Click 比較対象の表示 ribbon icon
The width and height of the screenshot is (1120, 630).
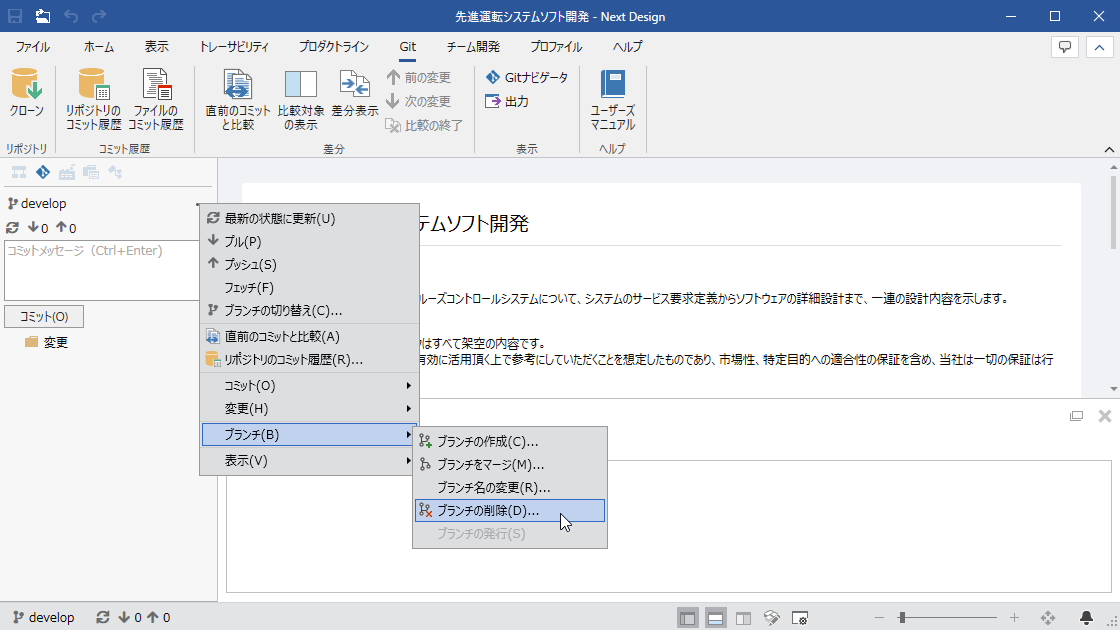[301, 99]
